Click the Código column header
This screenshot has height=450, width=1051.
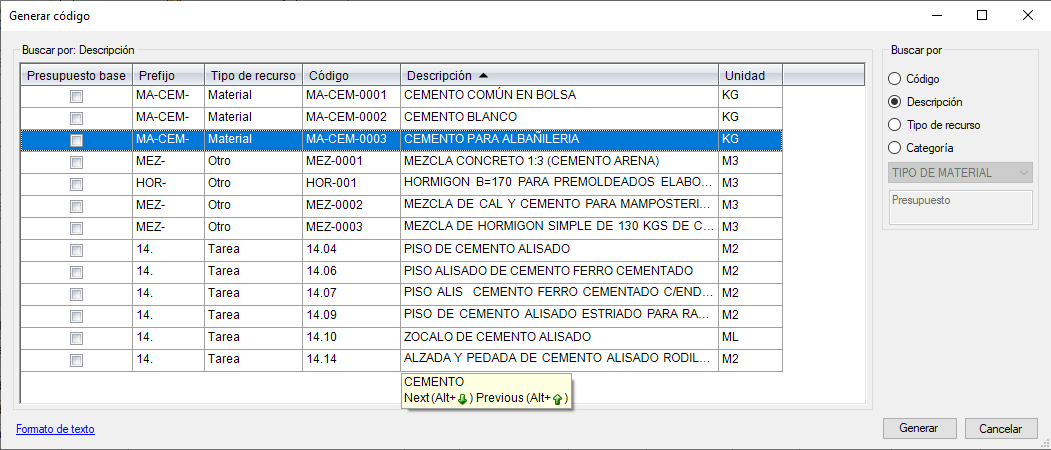coord(350,75)
